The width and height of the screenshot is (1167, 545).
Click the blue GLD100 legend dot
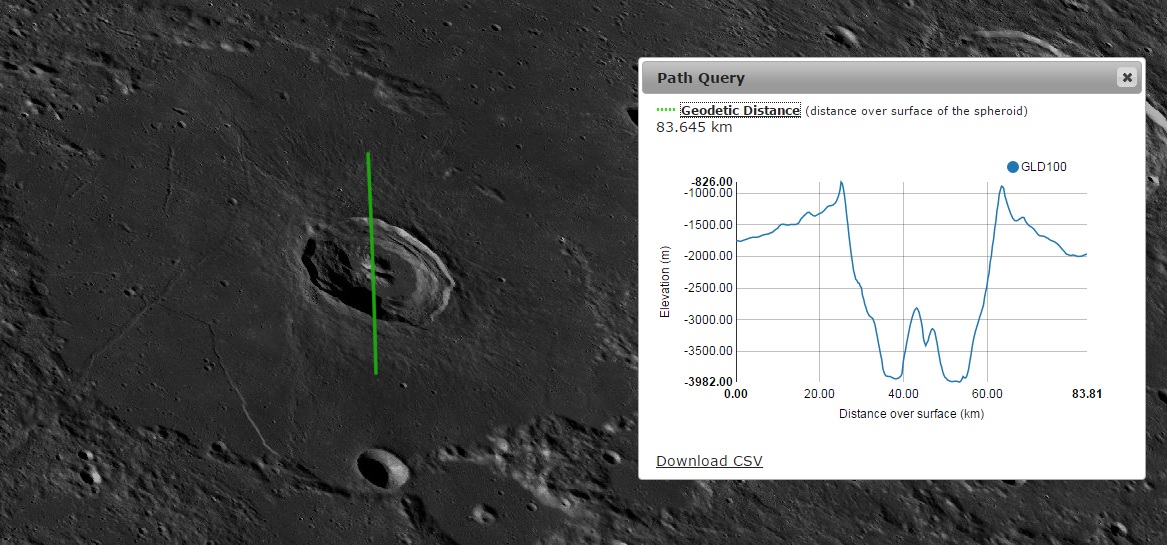click(x=1012, y=167)
